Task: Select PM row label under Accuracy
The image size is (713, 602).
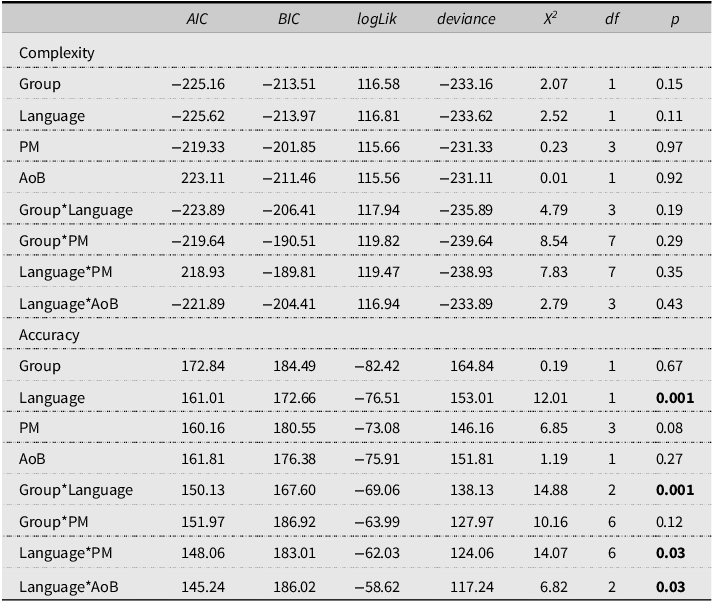Action: (29, 428)
